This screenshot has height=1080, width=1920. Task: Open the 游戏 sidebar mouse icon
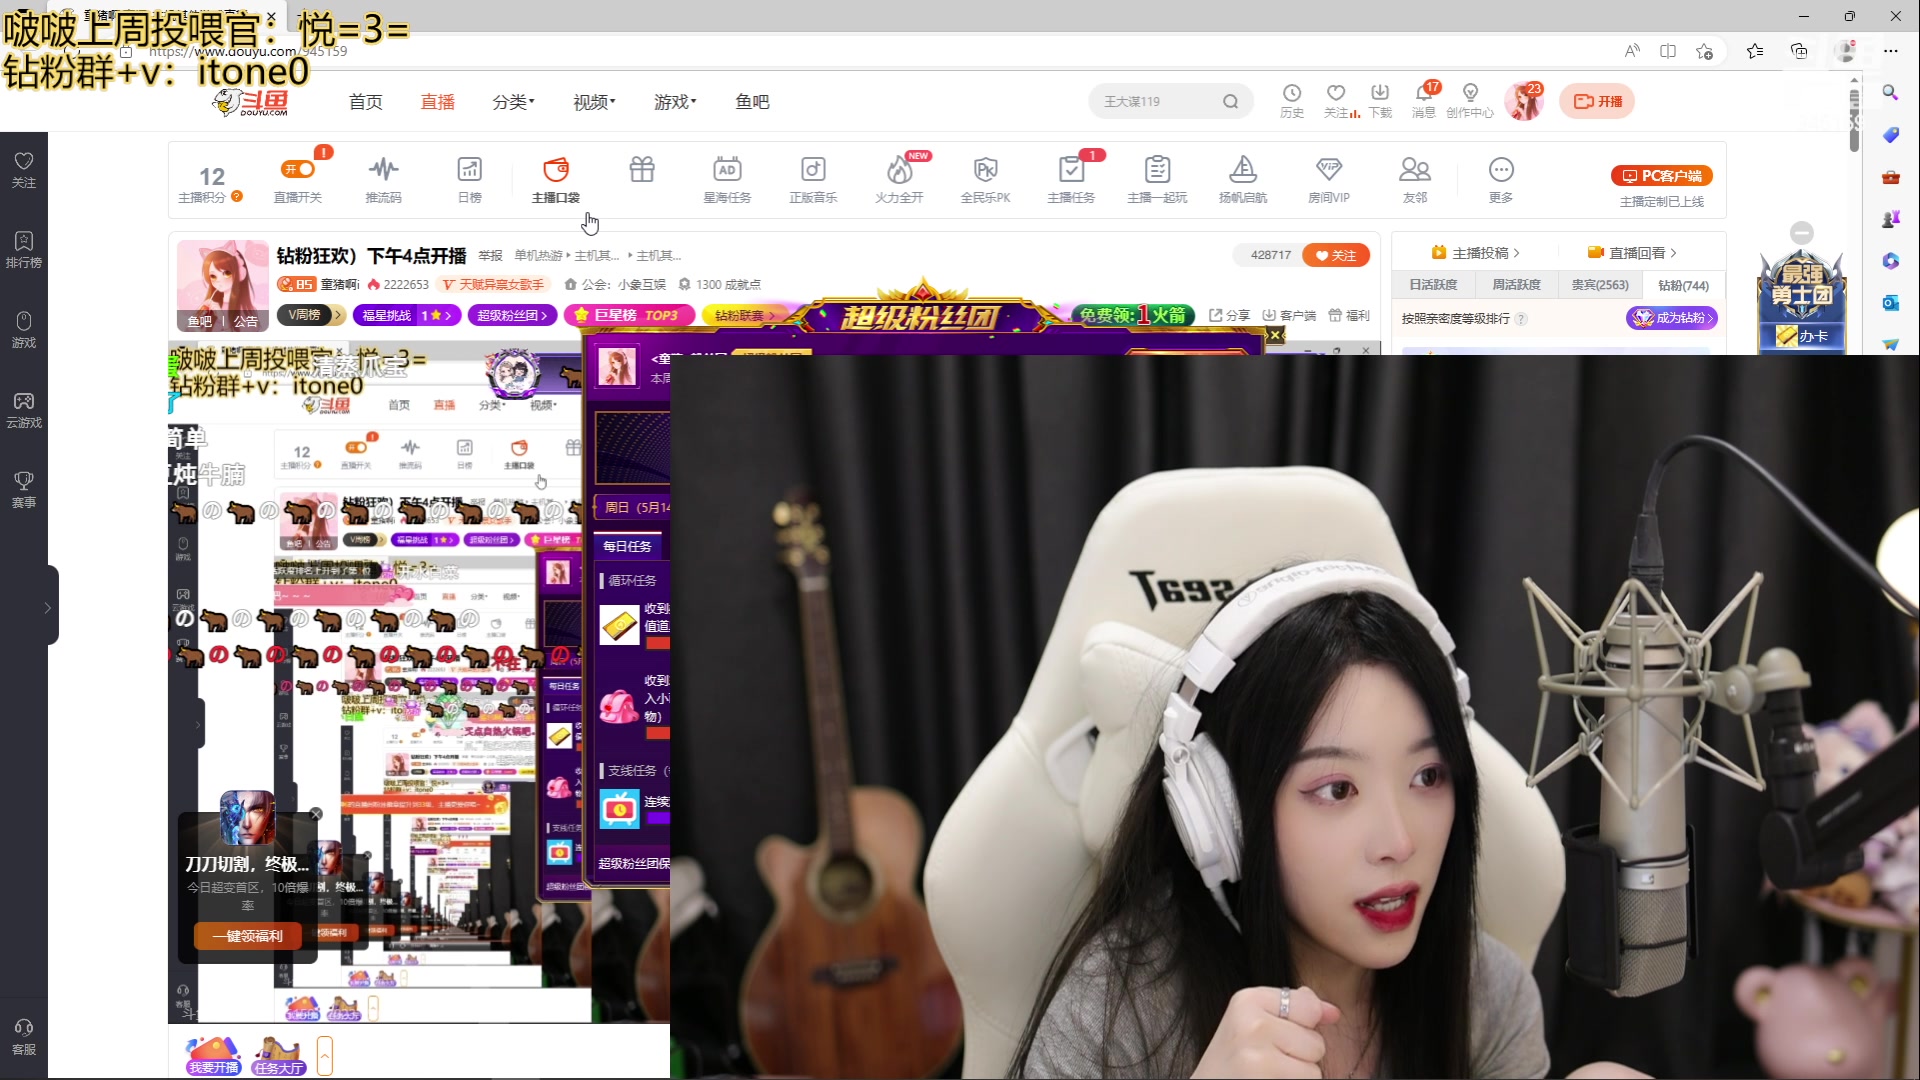pos(24,329)
